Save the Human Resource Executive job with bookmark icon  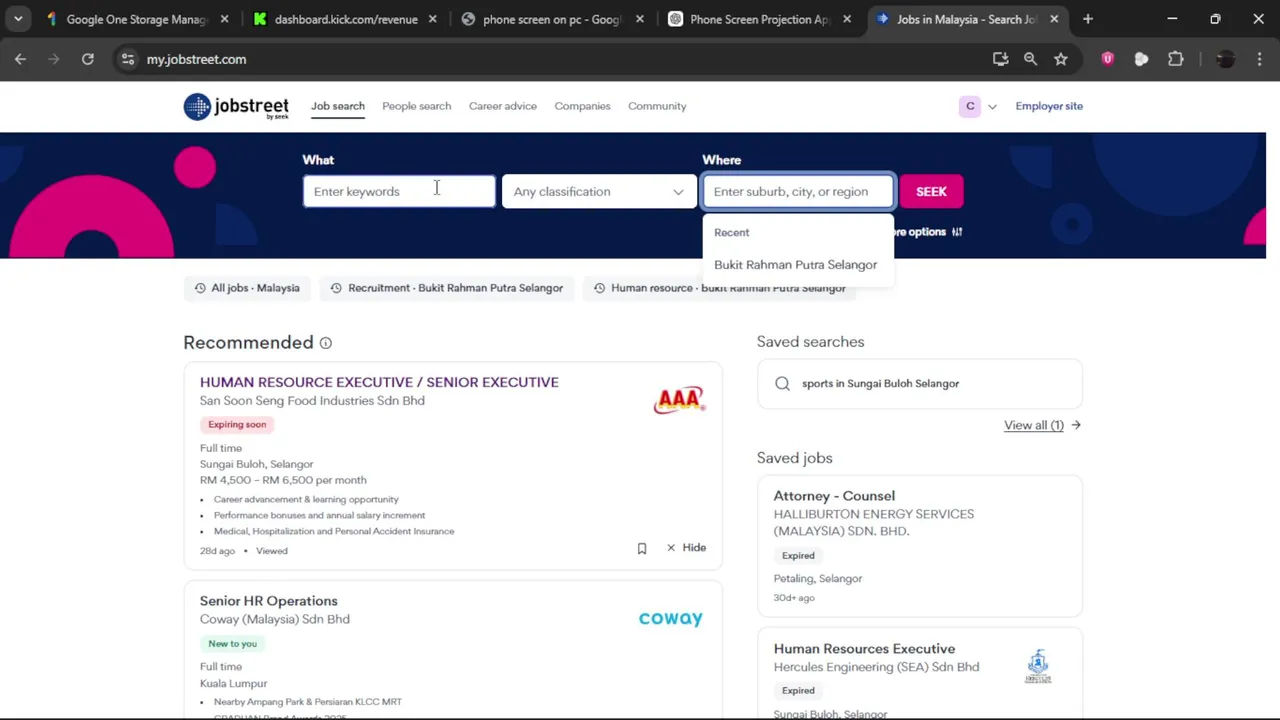click(x=642, y=548)
